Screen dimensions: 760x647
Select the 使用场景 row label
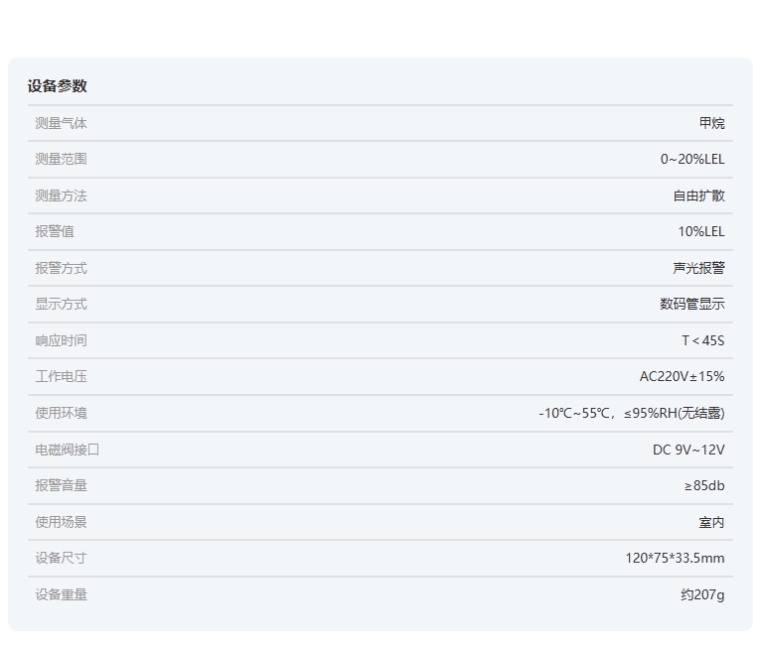tap(61, 521)
